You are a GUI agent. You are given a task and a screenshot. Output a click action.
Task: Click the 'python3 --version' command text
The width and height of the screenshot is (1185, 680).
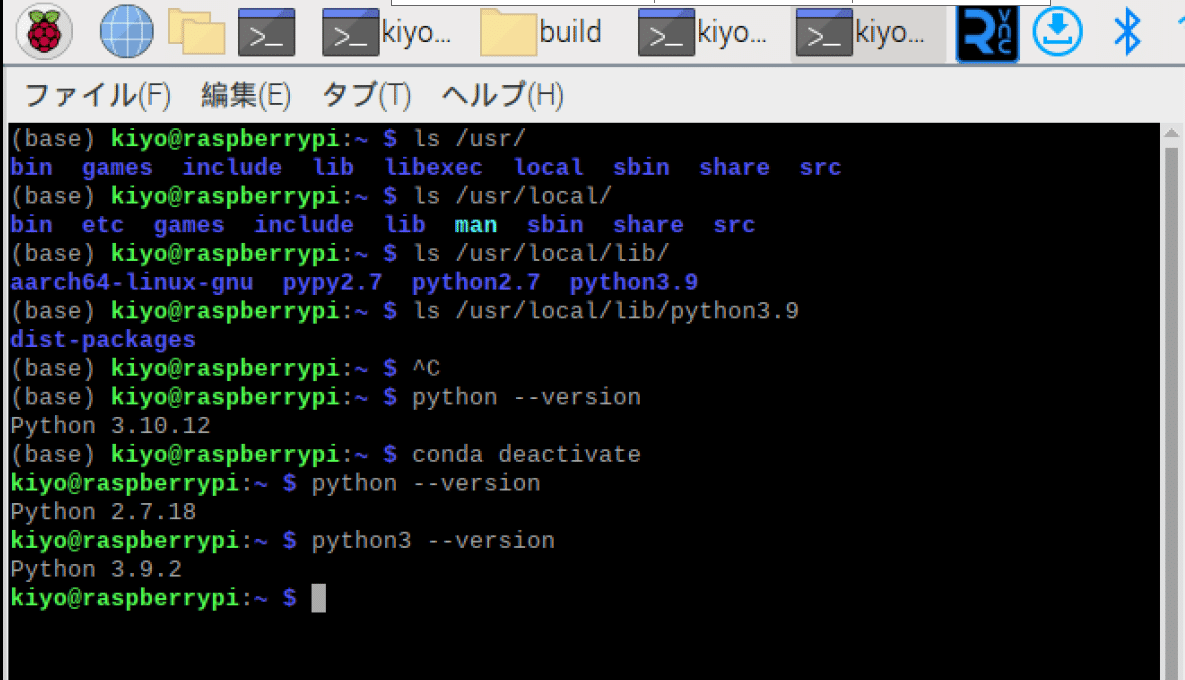pos(433,540)
